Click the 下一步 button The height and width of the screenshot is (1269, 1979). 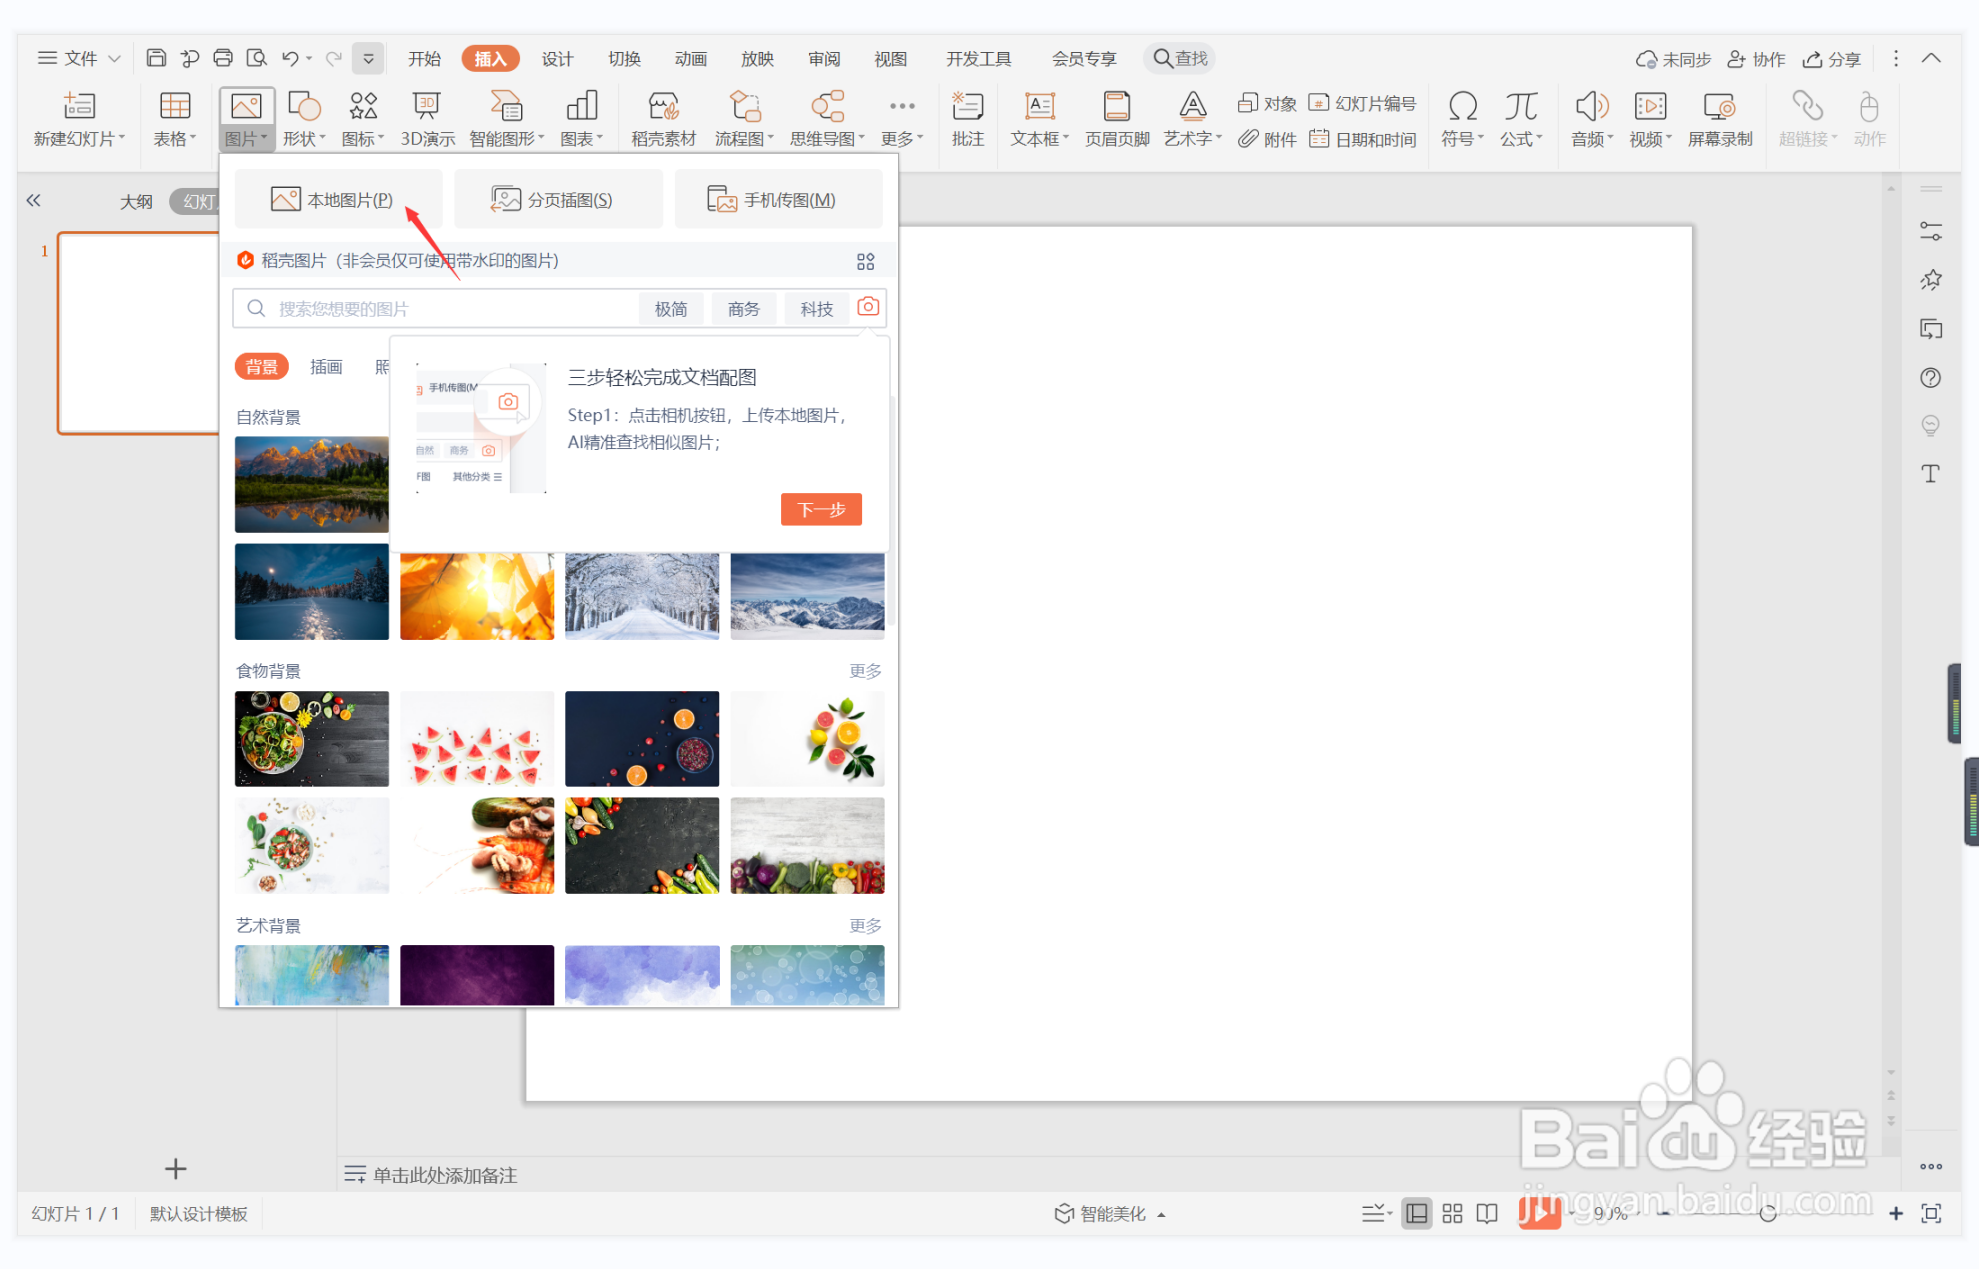[x=821, y=509]
